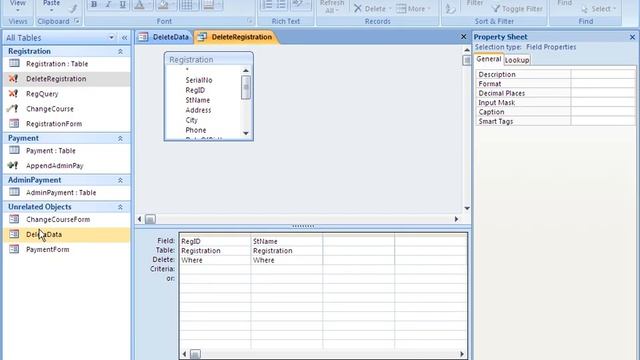Open the Registration : Table object
640x360 pixels.
coord(57,64)
